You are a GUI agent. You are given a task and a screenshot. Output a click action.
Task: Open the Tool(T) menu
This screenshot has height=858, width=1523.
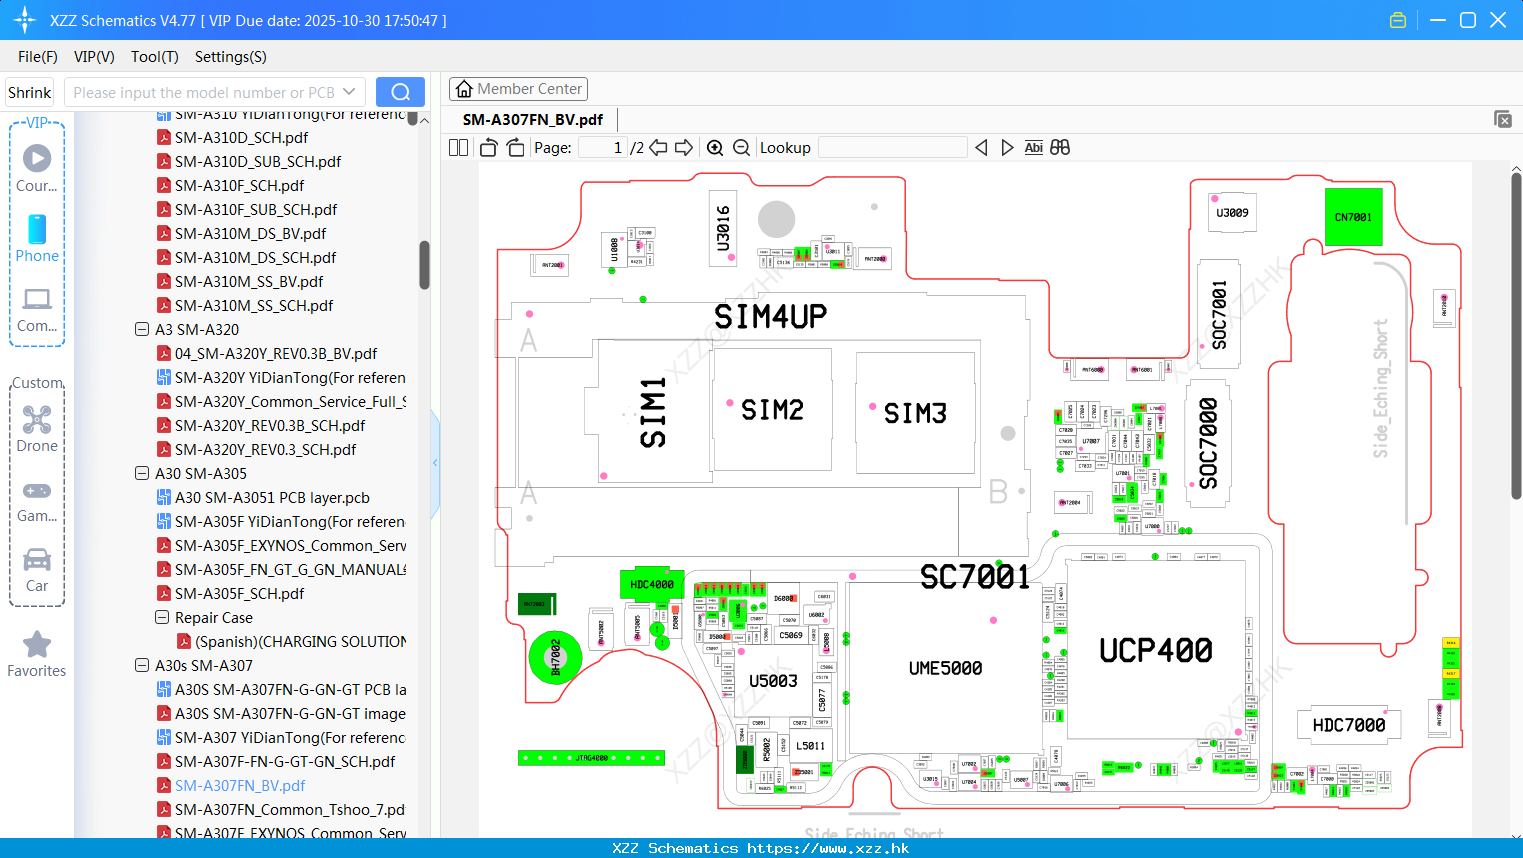point(155,56)
